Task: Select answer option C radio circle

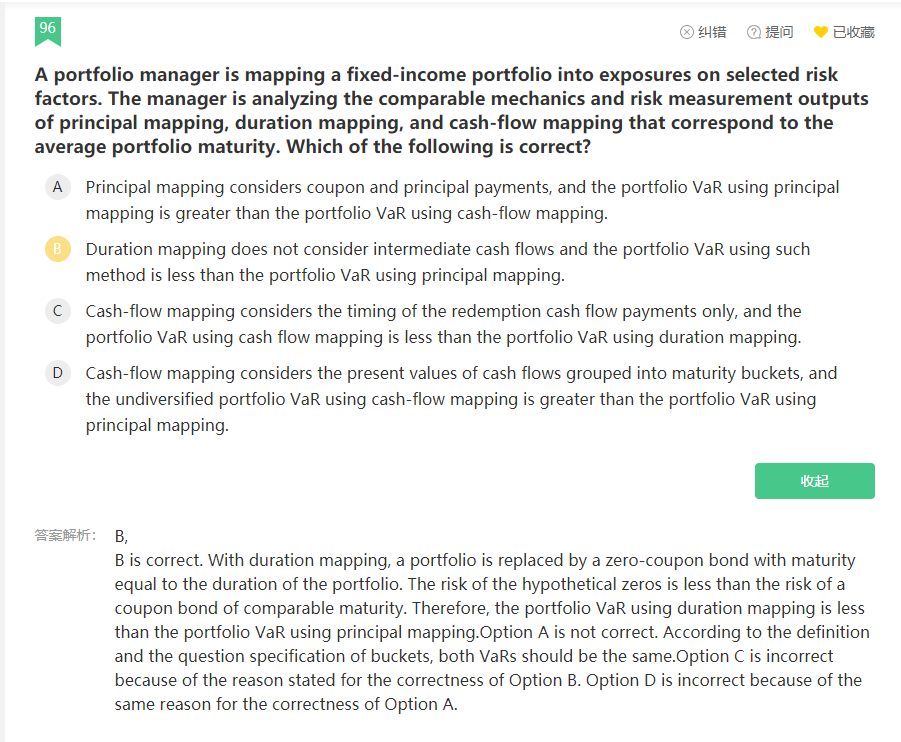Action: (57, 311)
